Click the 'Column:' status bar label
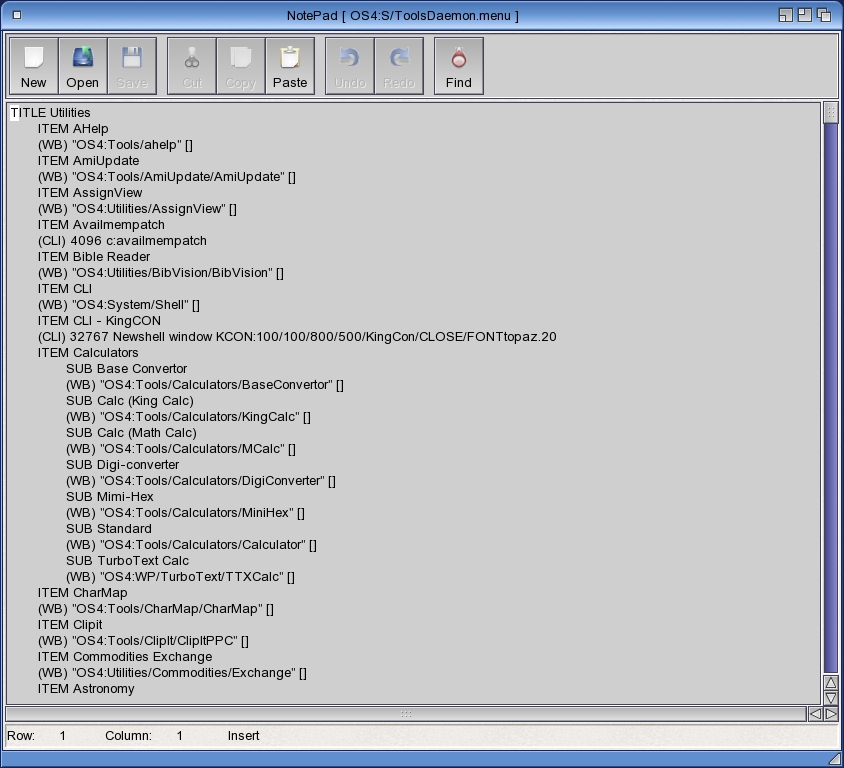This screenshot has width=844, height=768. (x=128, y=736)
